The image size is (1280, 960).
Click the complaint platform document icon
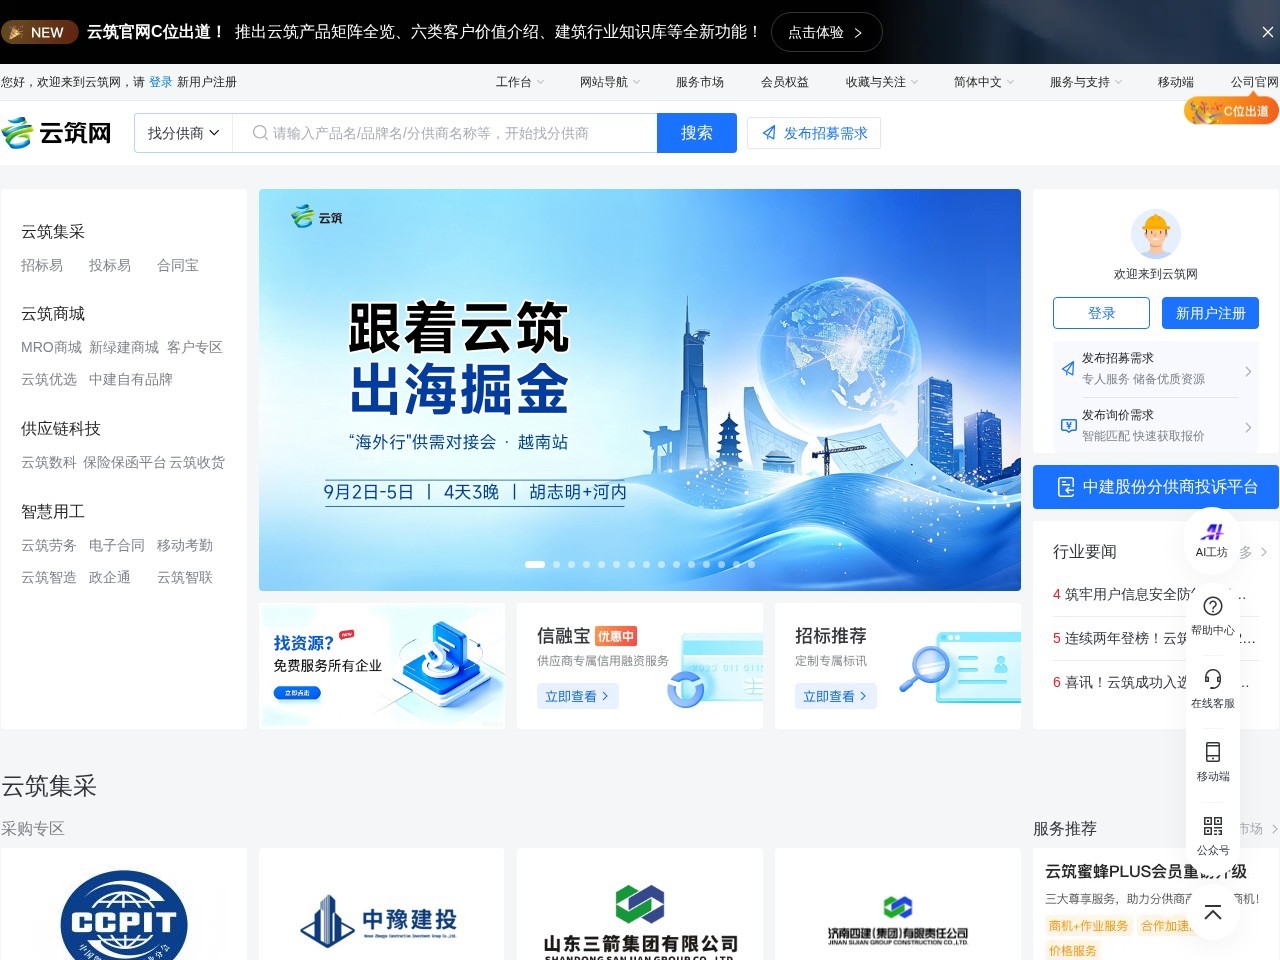1066,487
